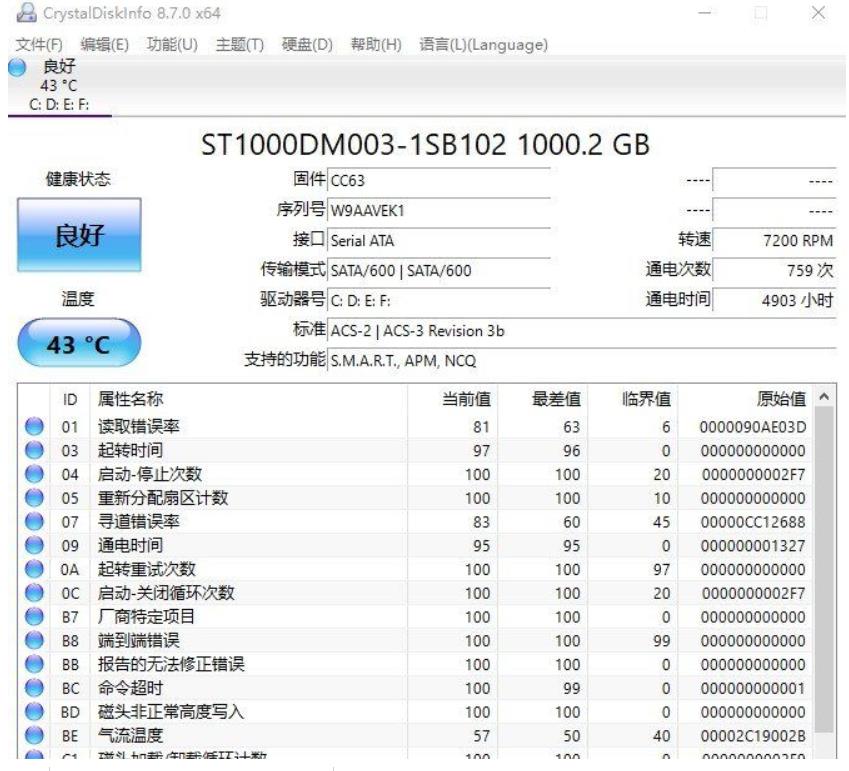Open the 编辑(E) menu
Screen dimensions: 849x771
point(105,44)
